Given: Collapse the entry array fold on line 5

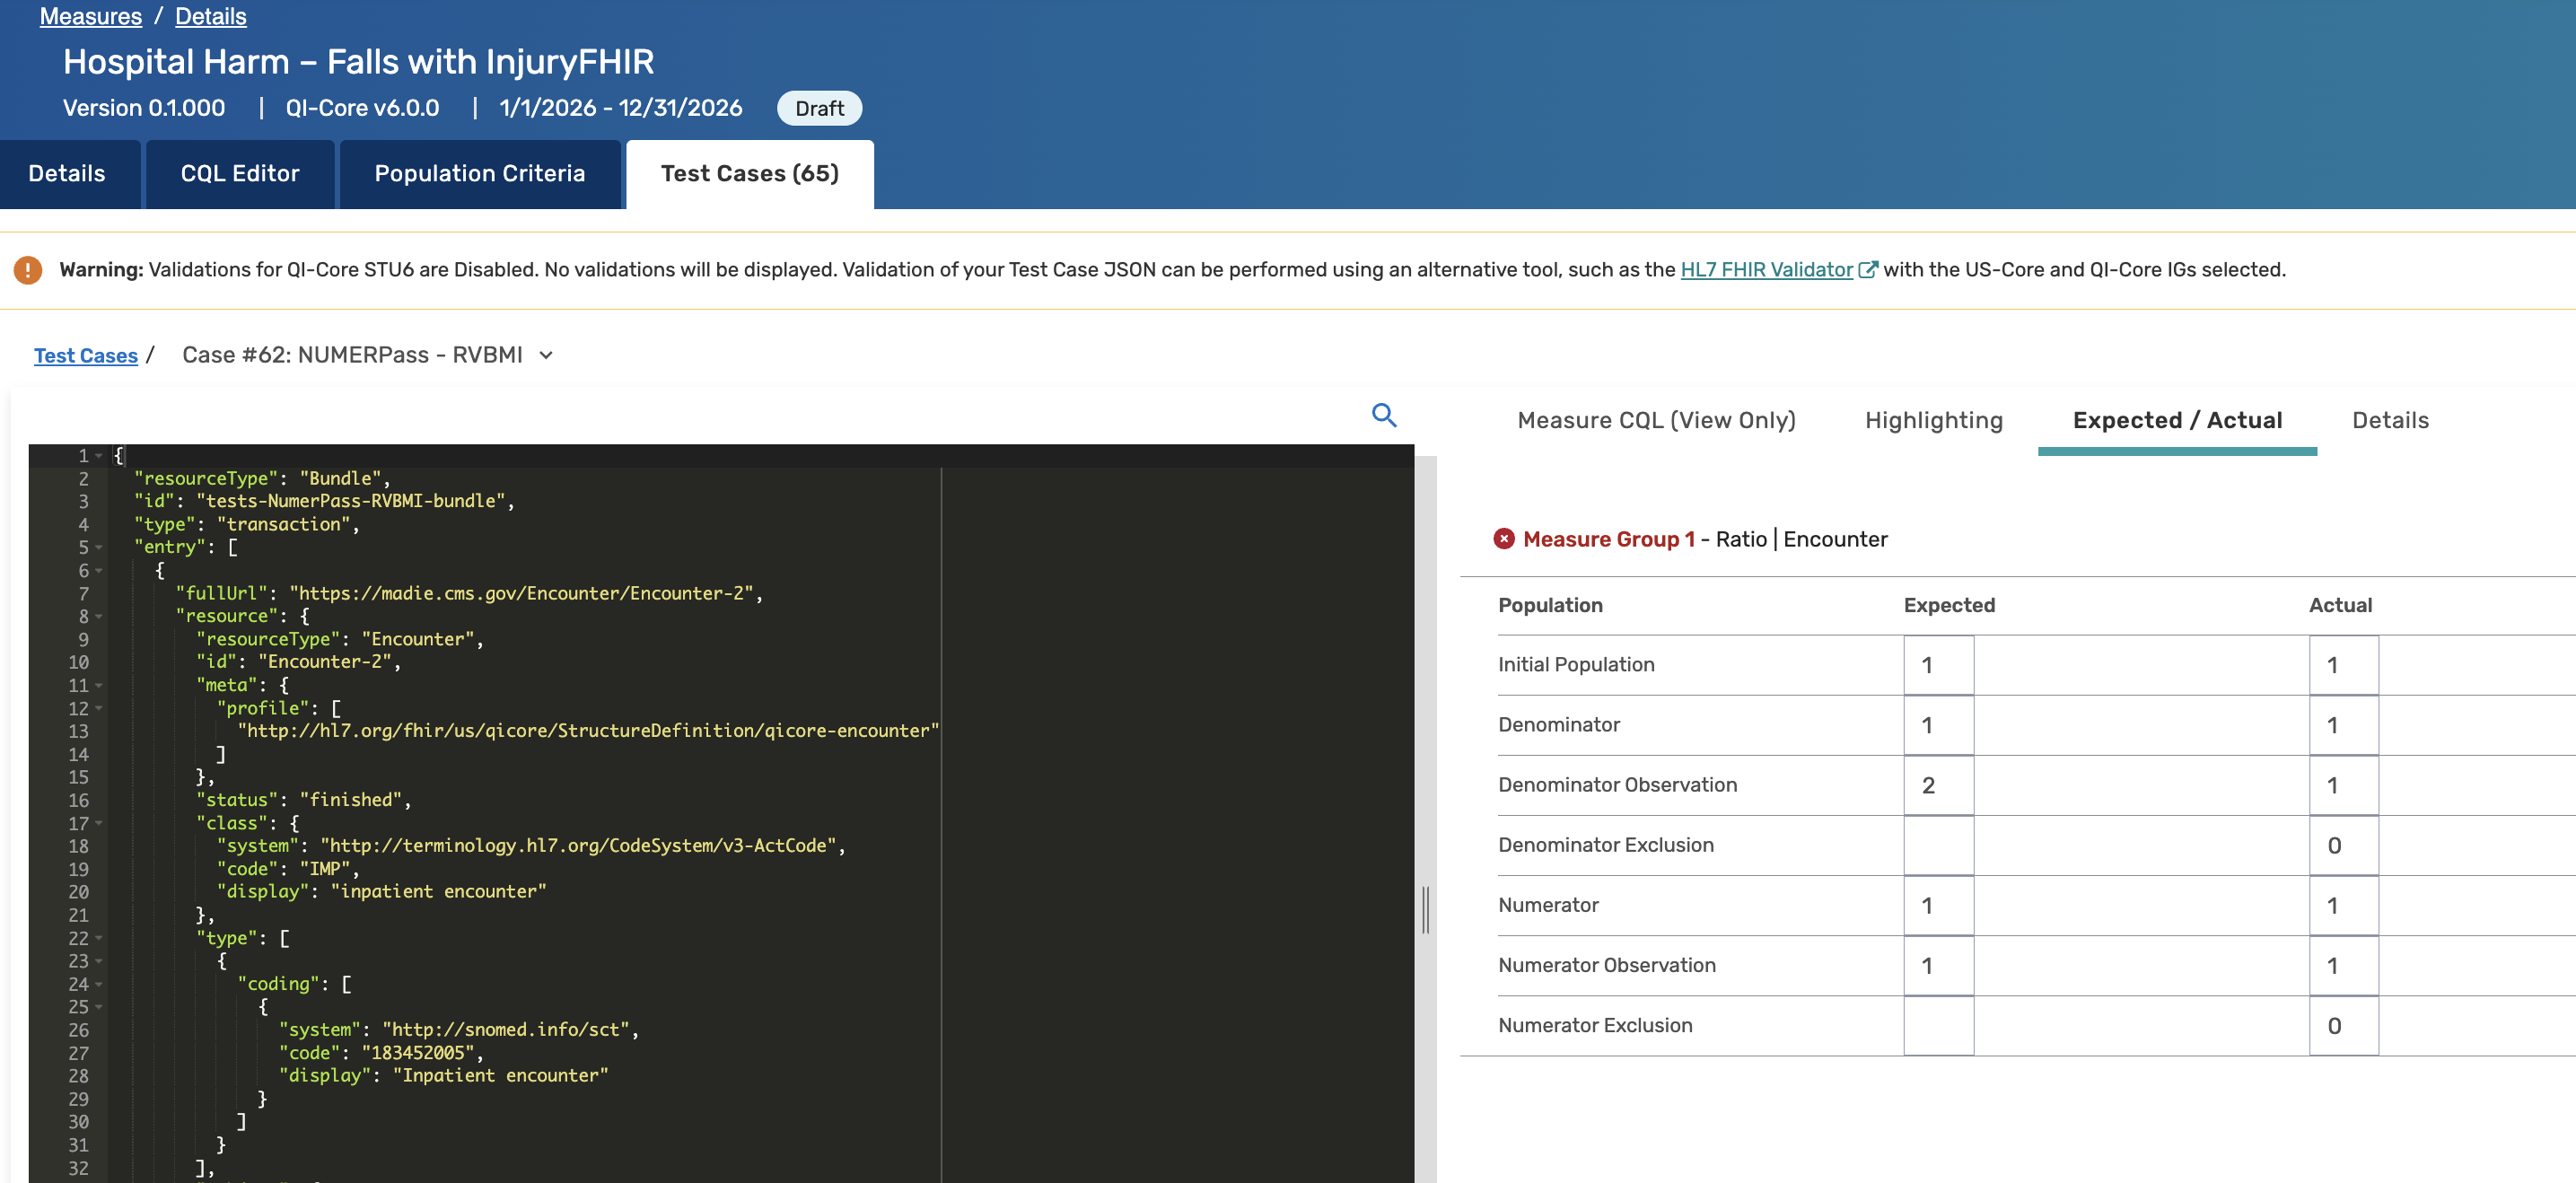Looking at the screenshot, I should click(x=99, y=548).
